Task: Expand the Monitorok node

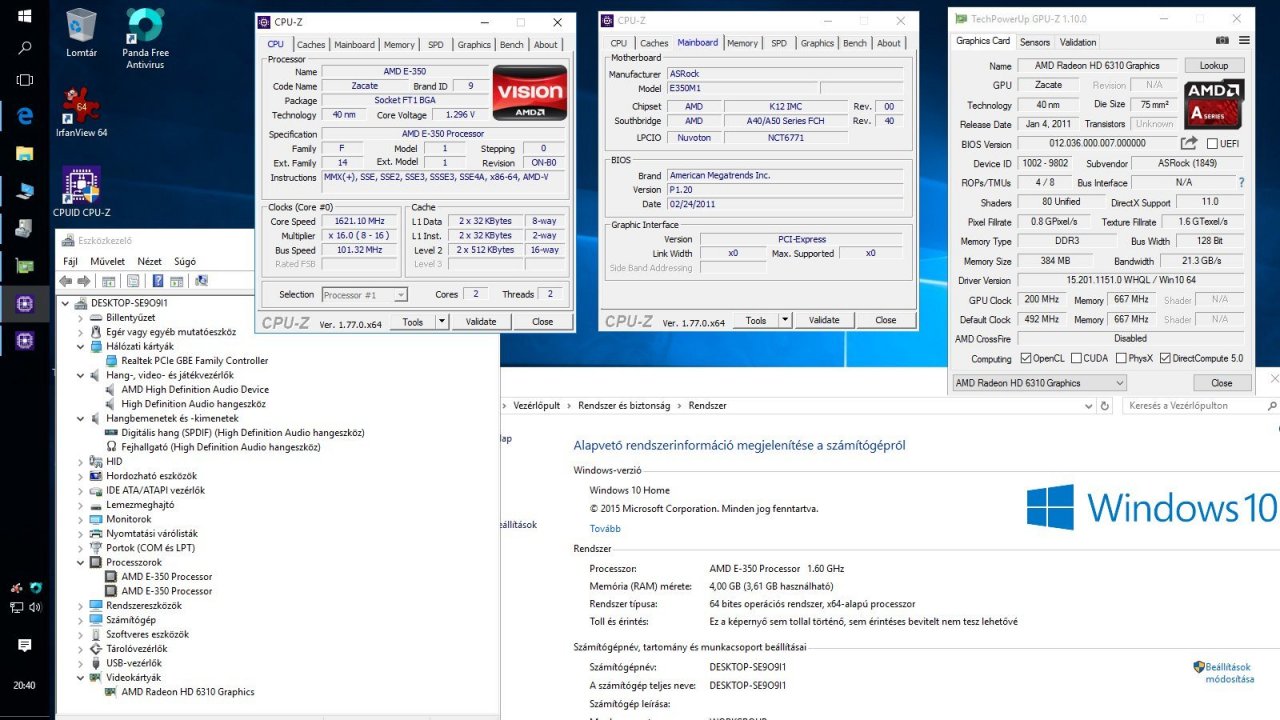Action: click(x=81, y=519)
